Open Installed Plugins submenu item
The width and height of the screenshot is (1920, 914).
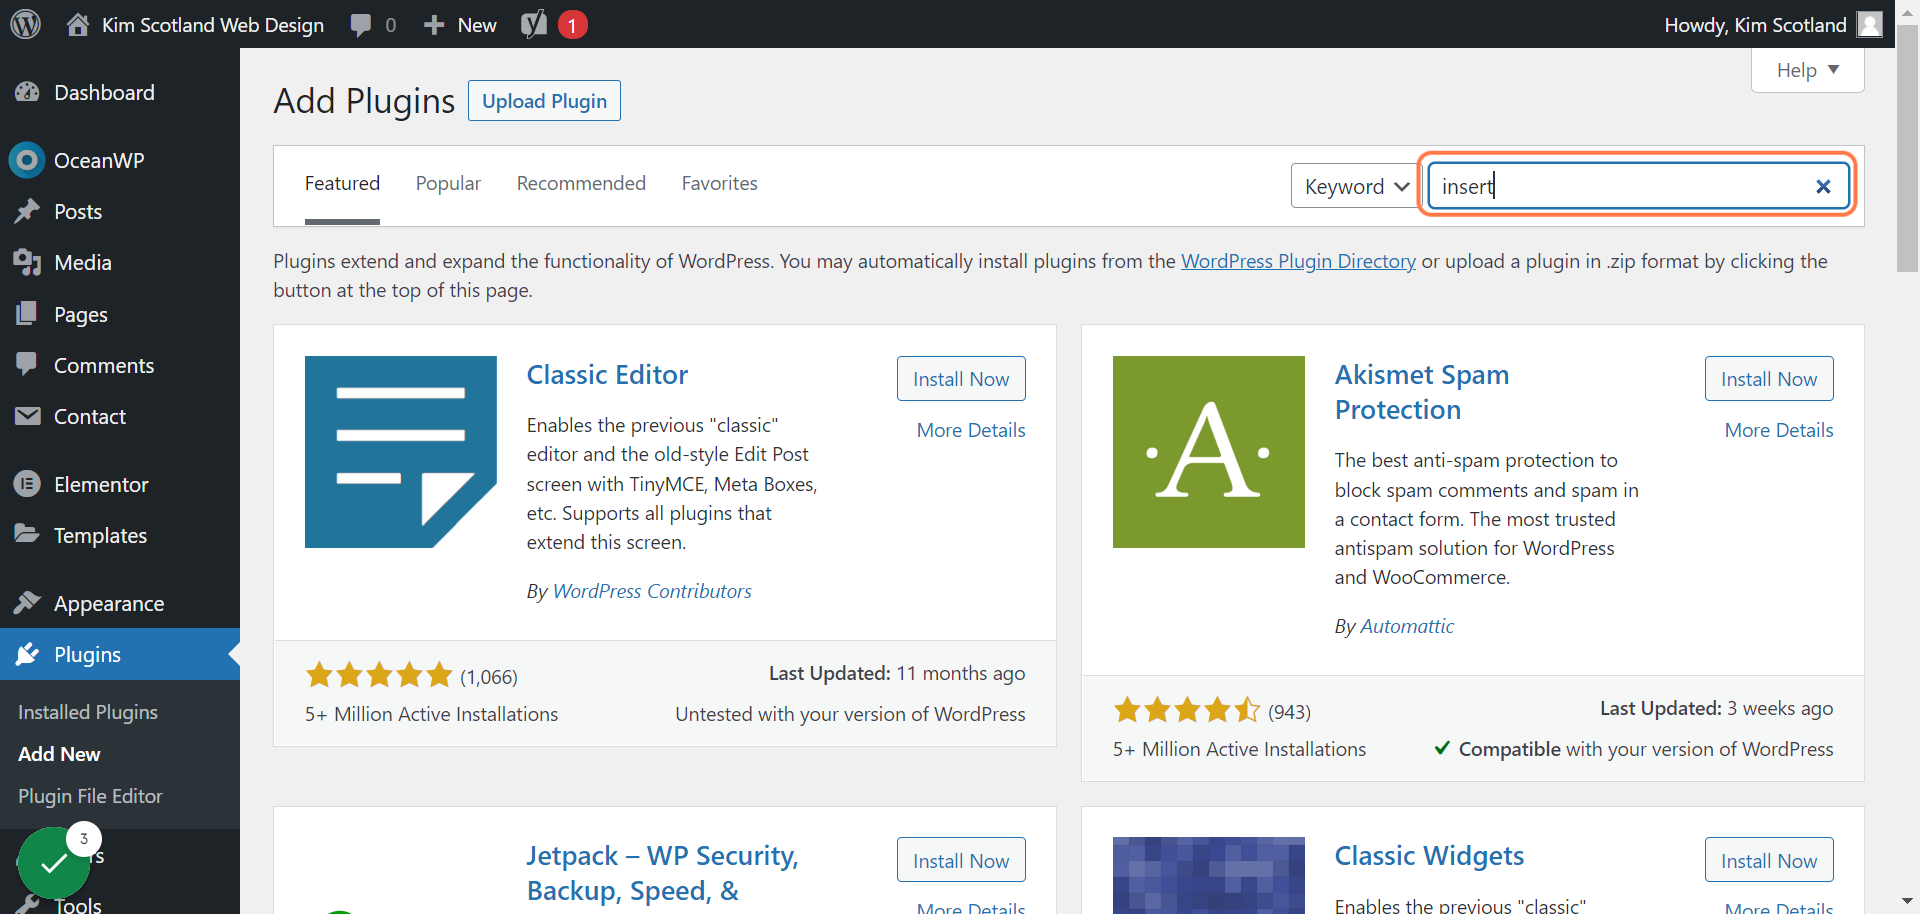[x=88, y=712]
